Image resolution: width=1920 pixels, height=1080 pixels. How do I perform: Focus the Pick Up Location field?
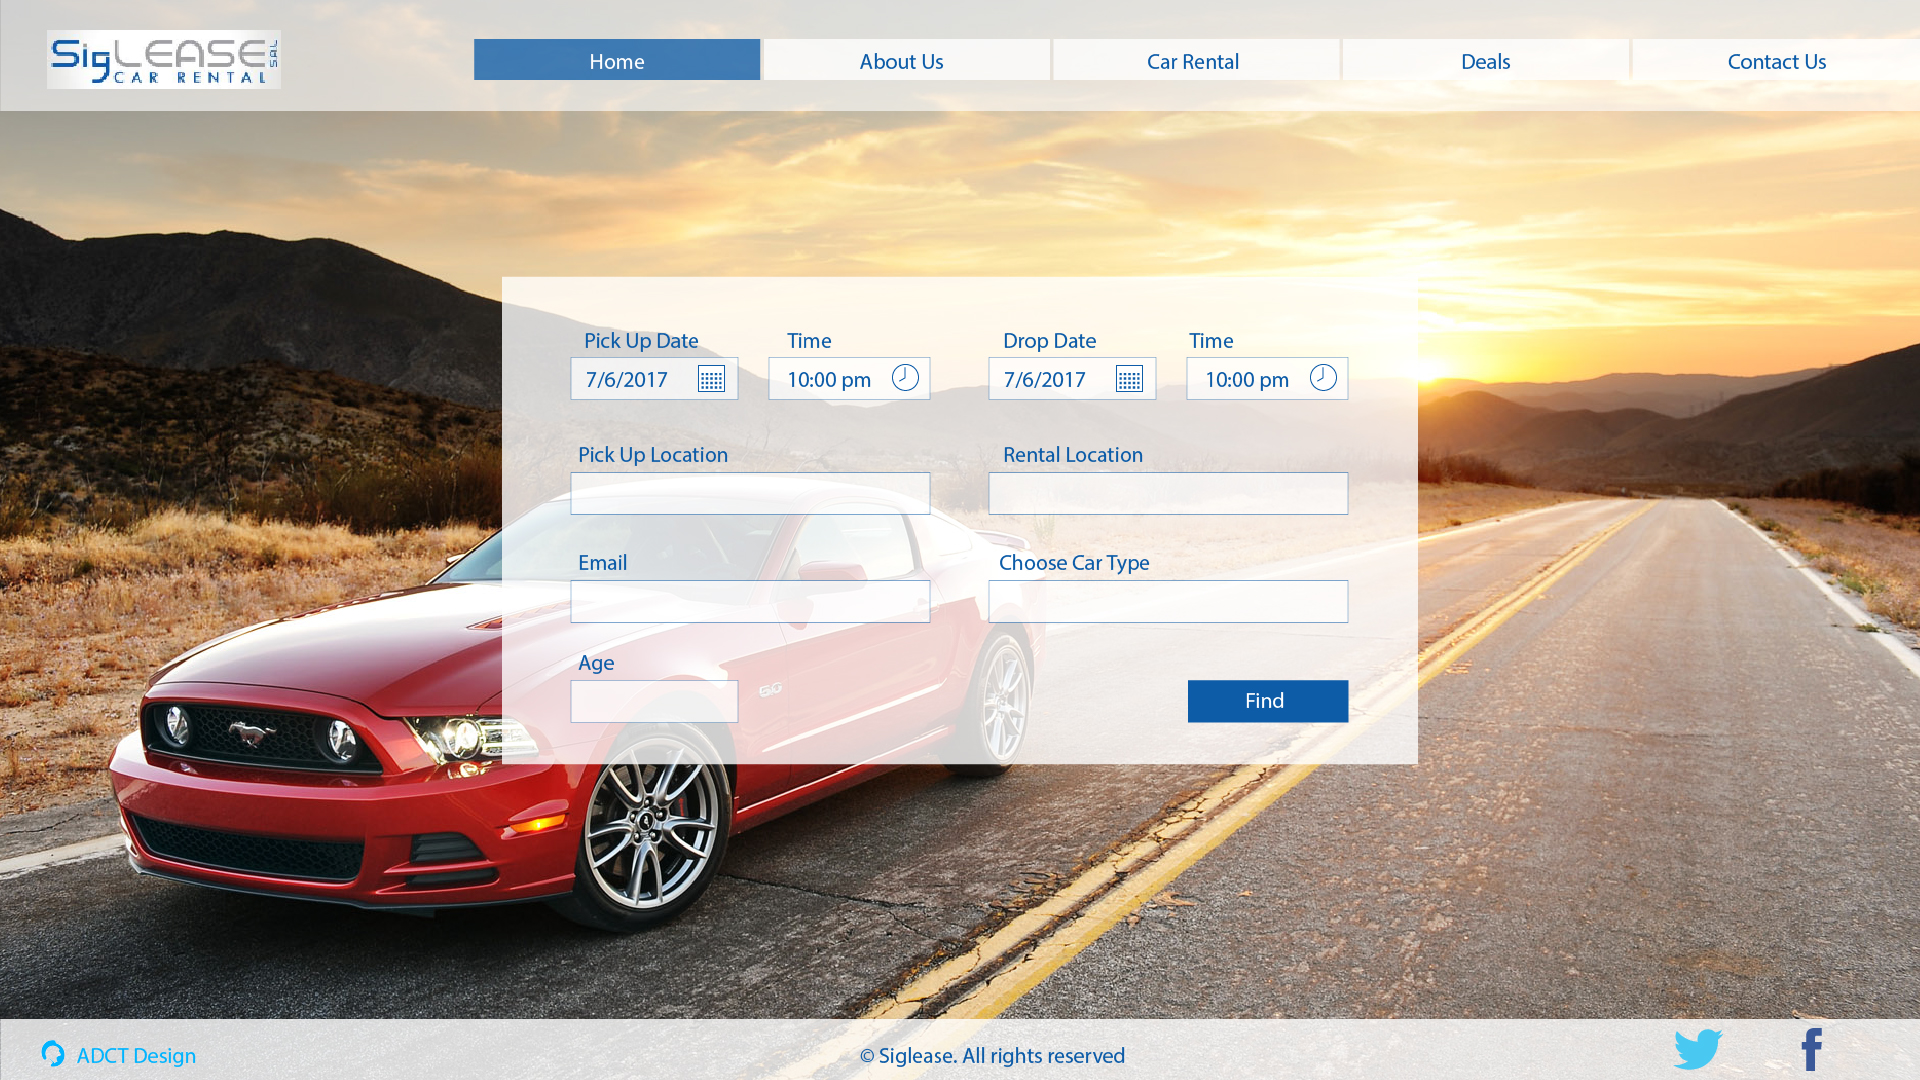coord(750,494)
